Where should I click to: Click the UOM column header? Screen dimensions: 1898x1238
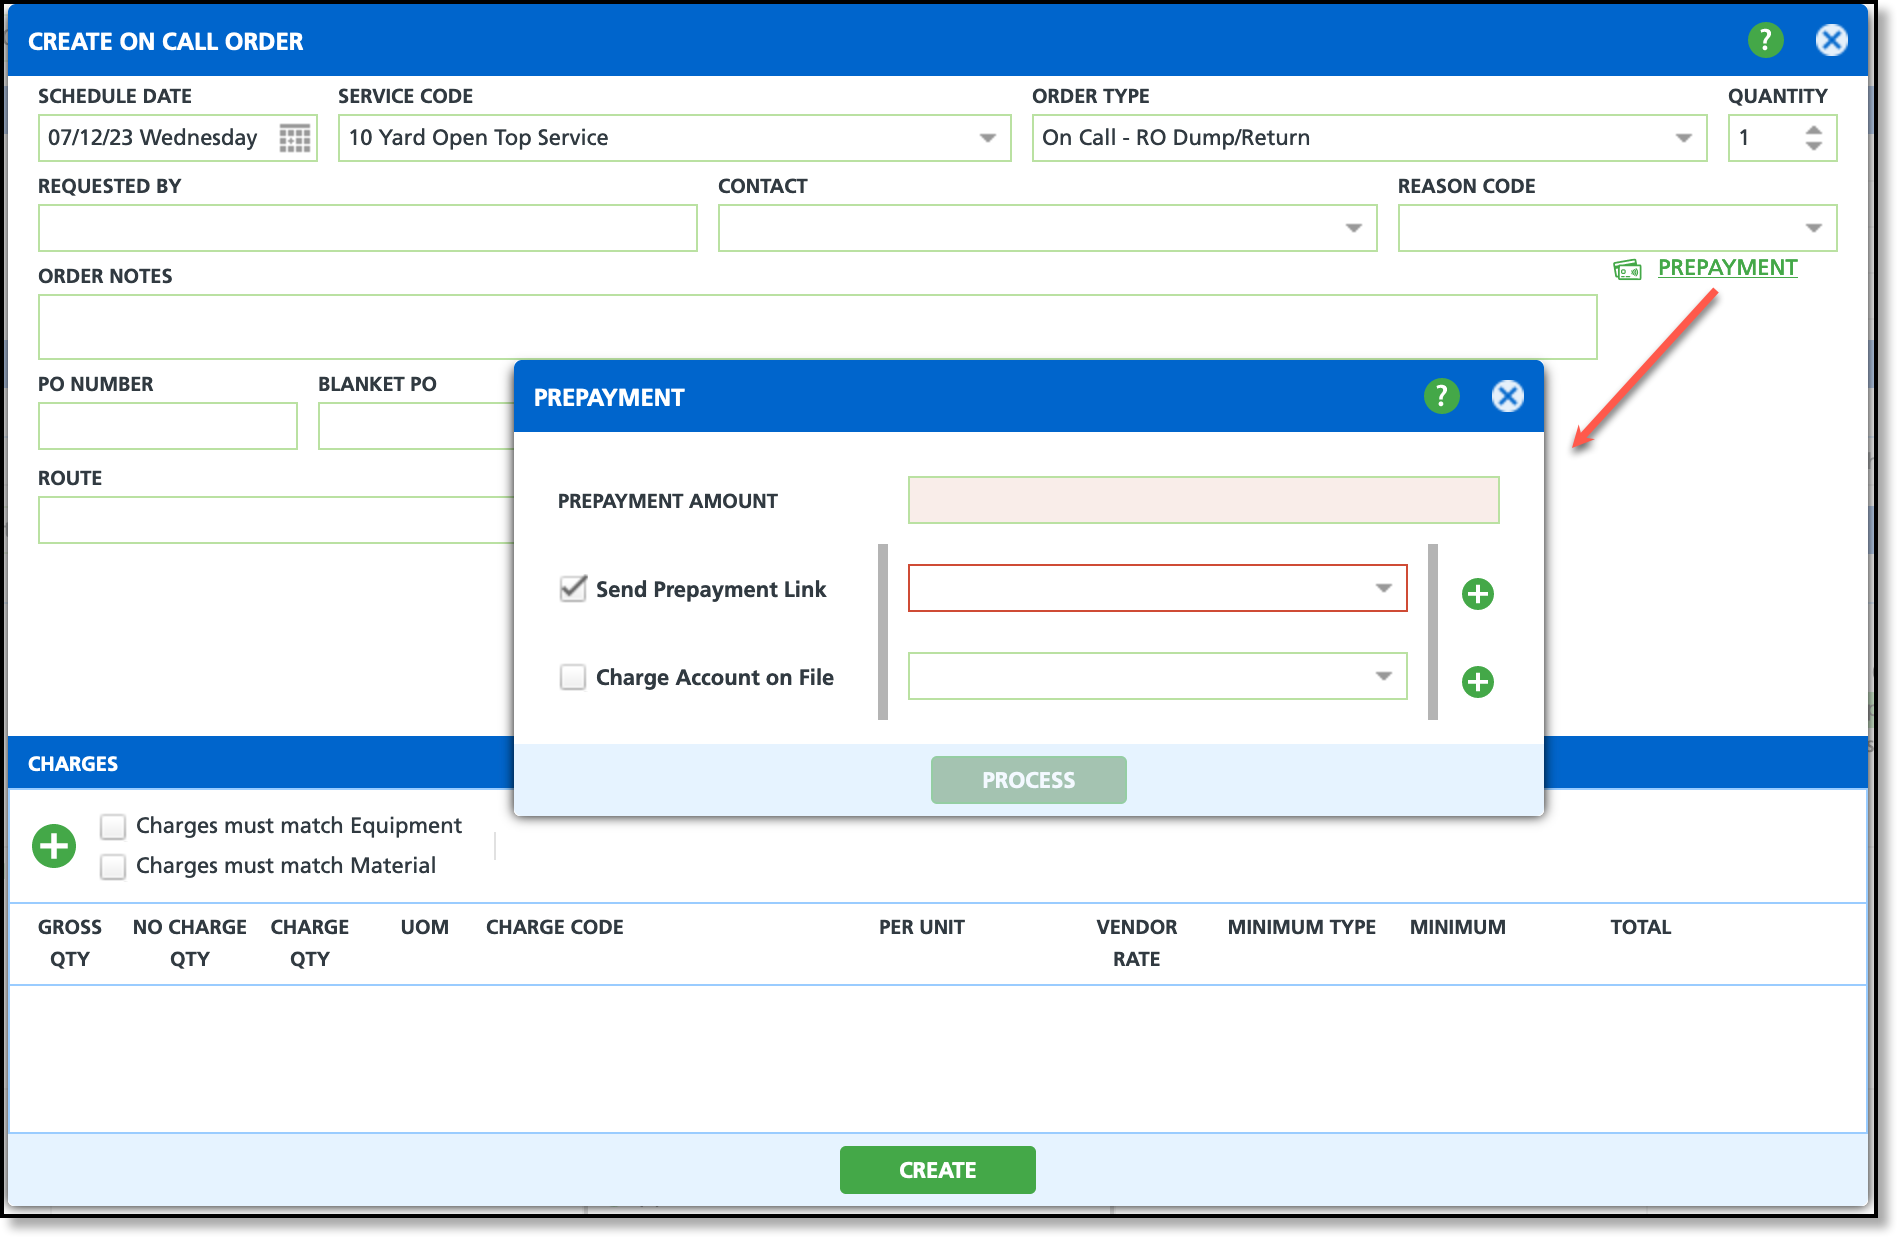(424, 927)
